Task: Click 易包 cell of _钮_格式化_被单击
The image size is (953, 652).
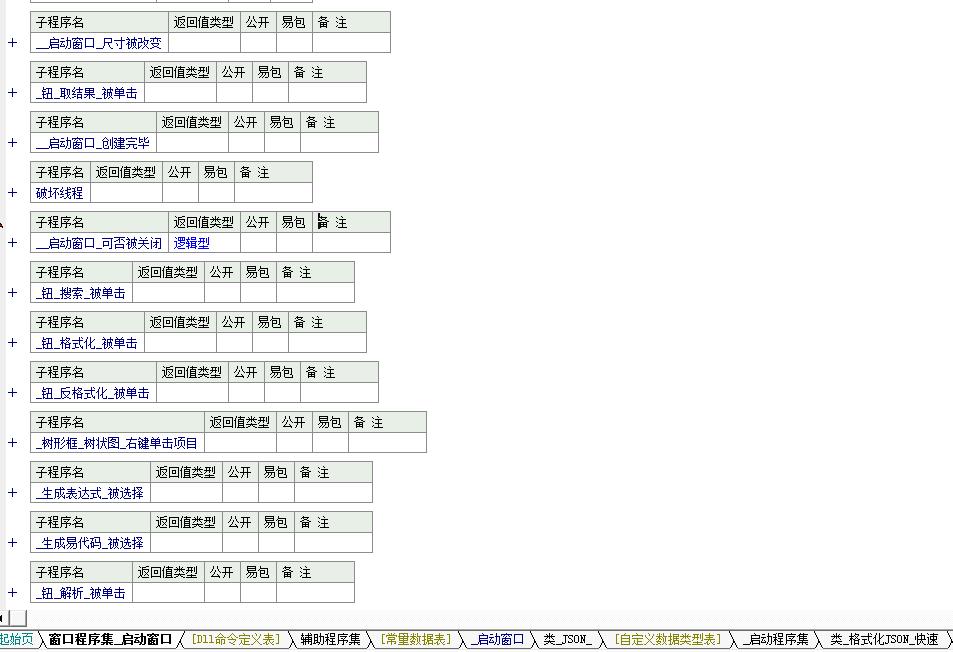Action: click(x=270, y=343)
